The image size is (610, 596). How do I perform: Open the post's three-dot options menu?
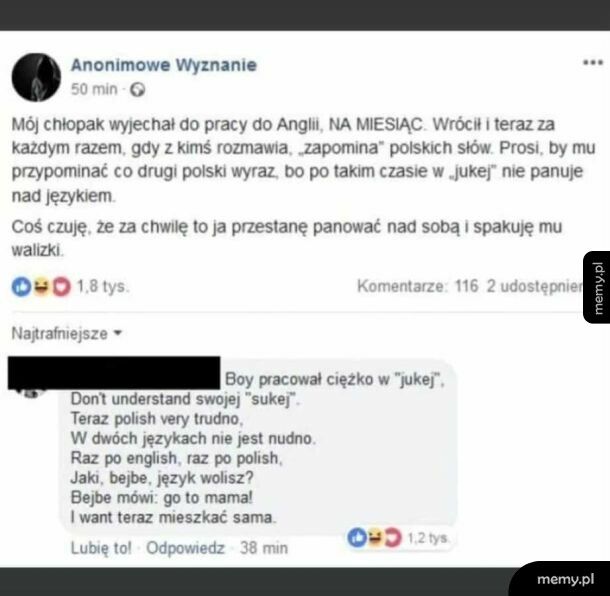coord(592,62)
